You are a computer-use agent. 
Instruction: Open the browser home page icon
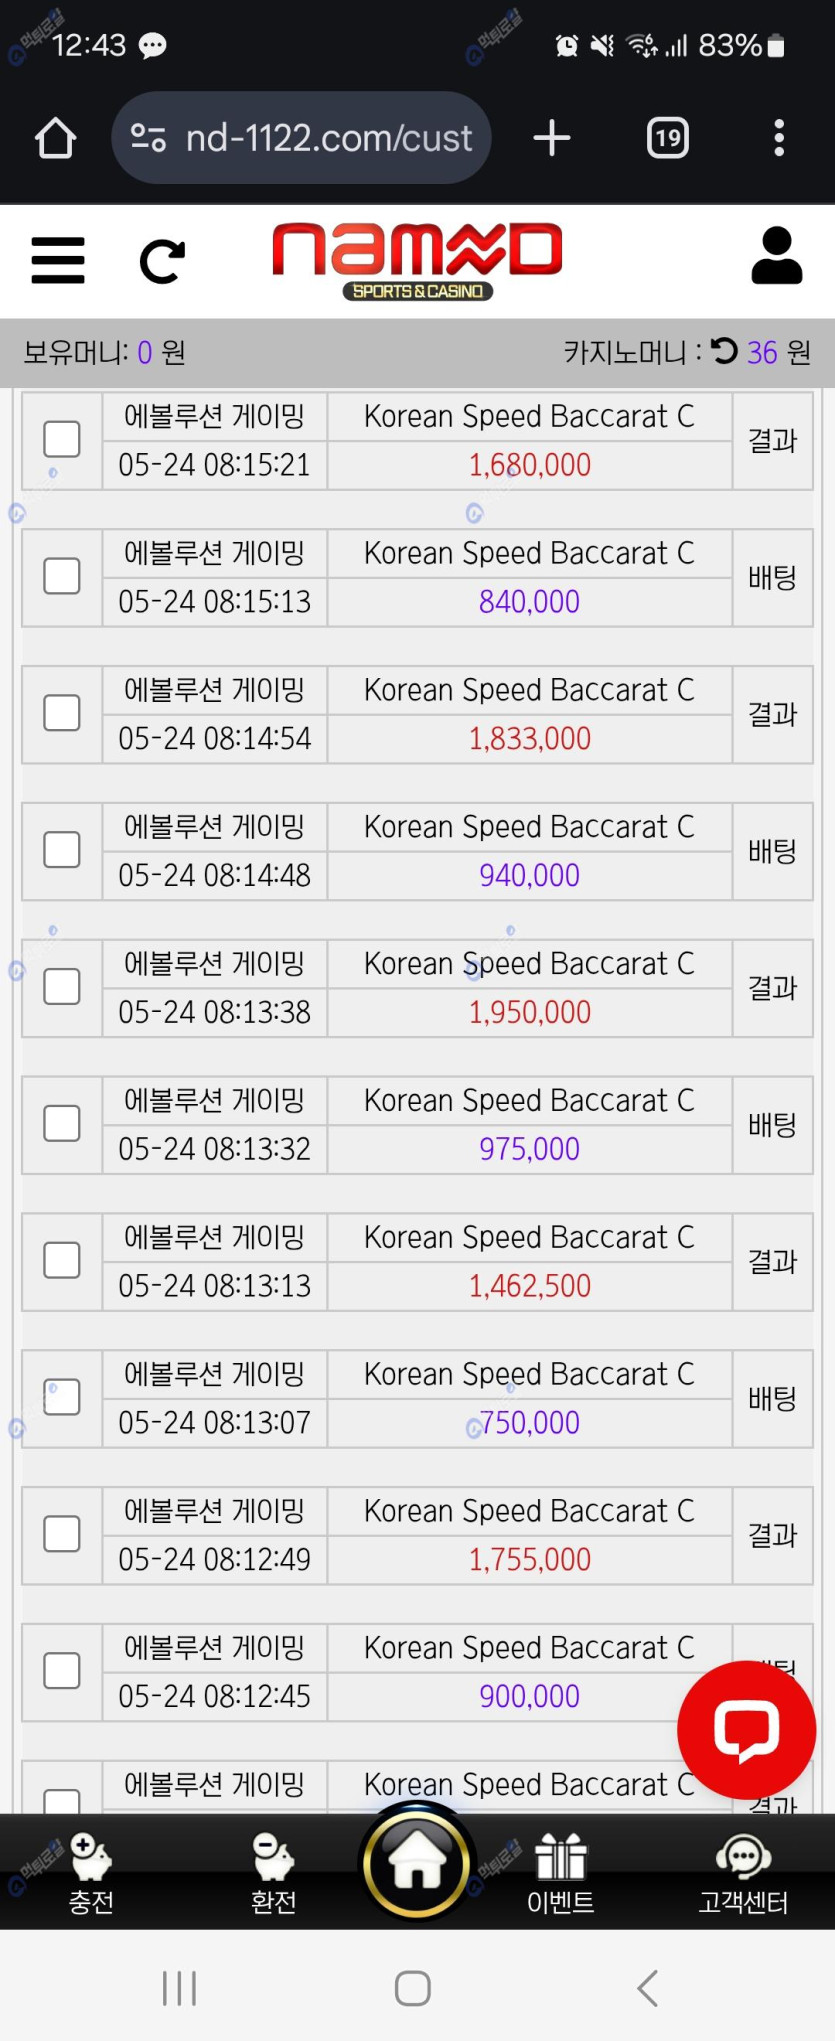pos(56,138)
